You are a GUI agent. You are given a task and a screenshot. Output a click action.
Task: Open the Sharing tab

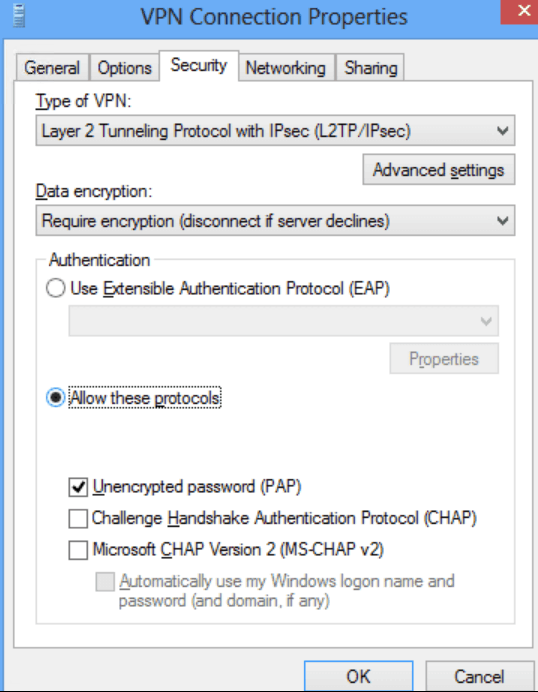tap(370, 68)
